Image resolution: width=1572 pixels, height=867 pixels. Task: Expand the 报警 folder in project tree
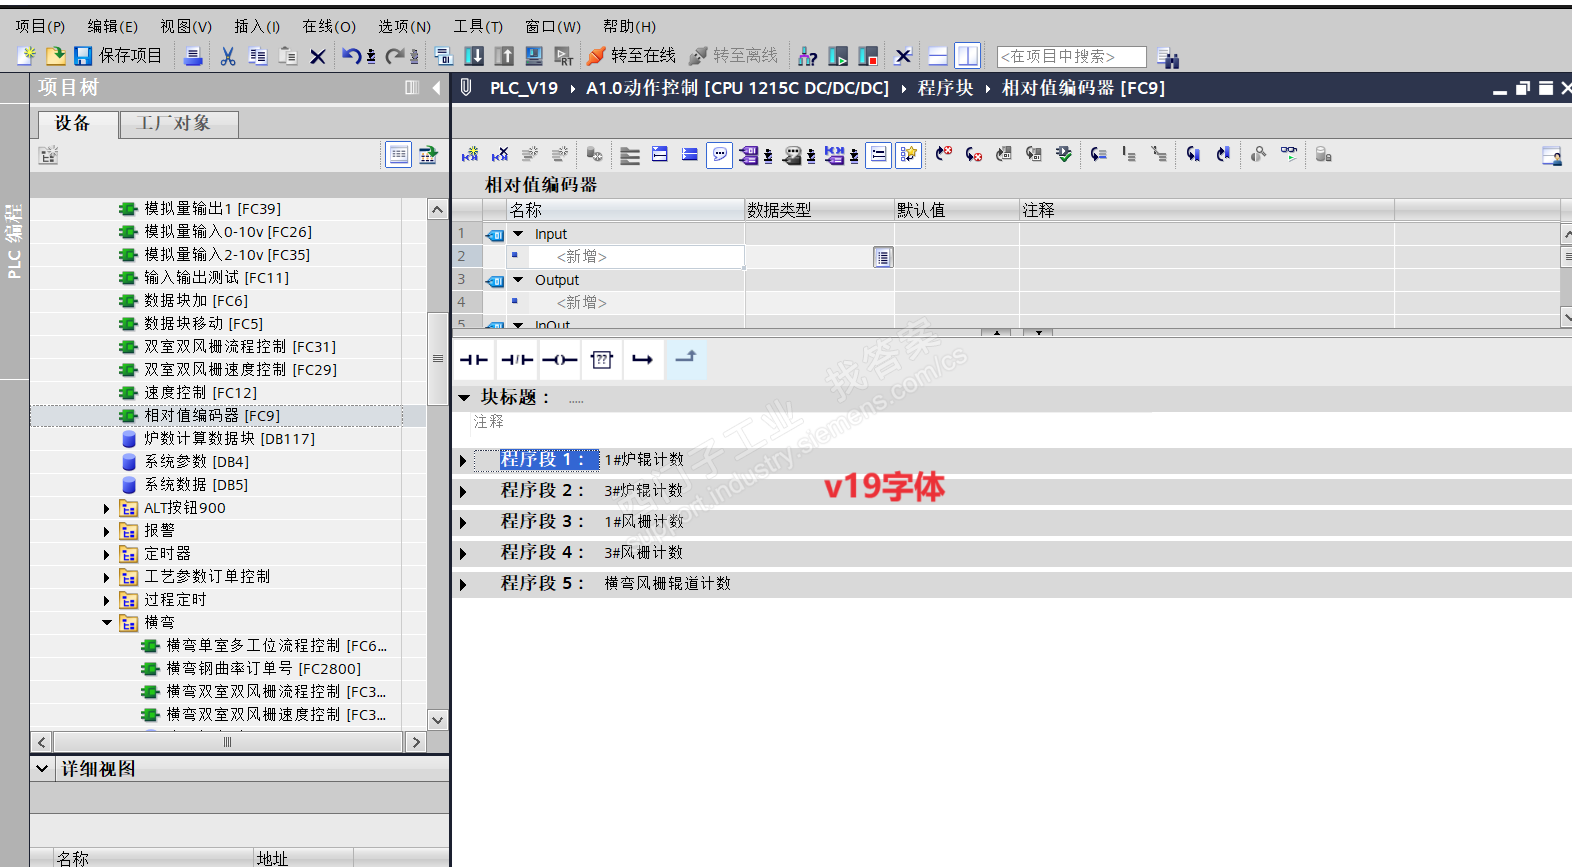[x=107, y=532]
